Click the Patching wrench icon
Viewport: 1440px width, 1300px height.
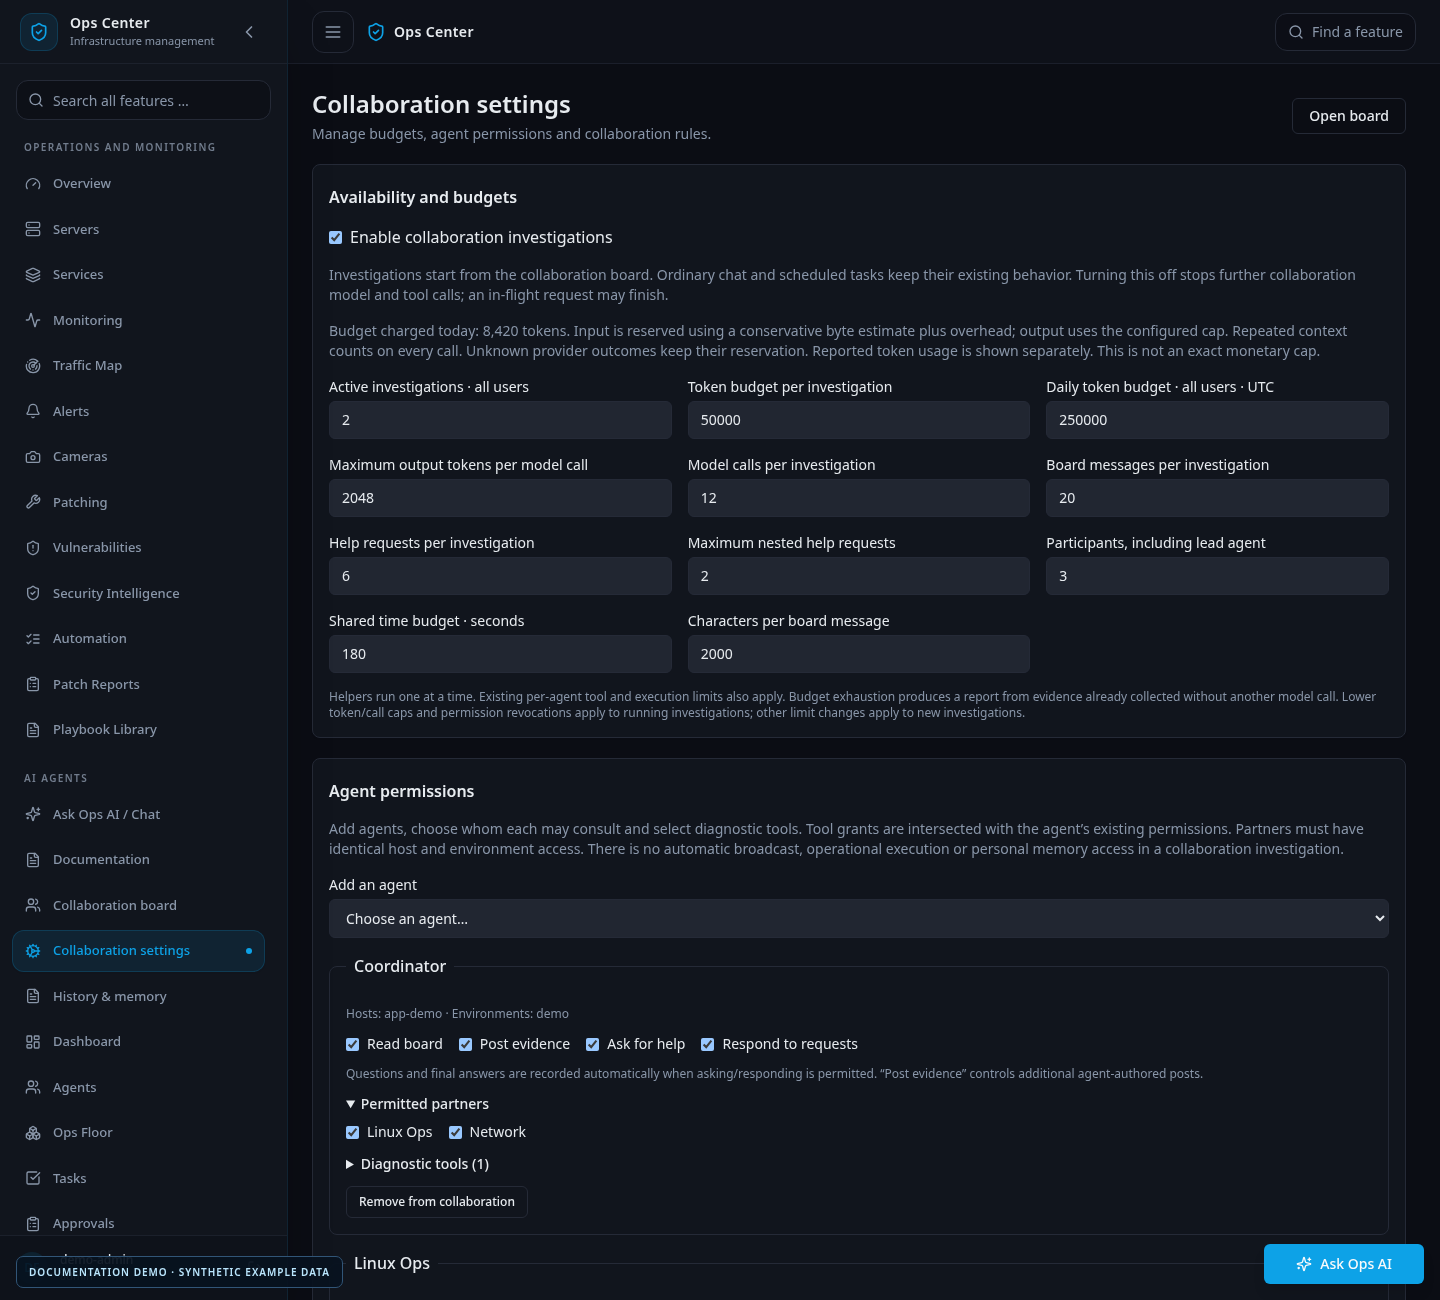pyautogui.click(x=33, y=503)
